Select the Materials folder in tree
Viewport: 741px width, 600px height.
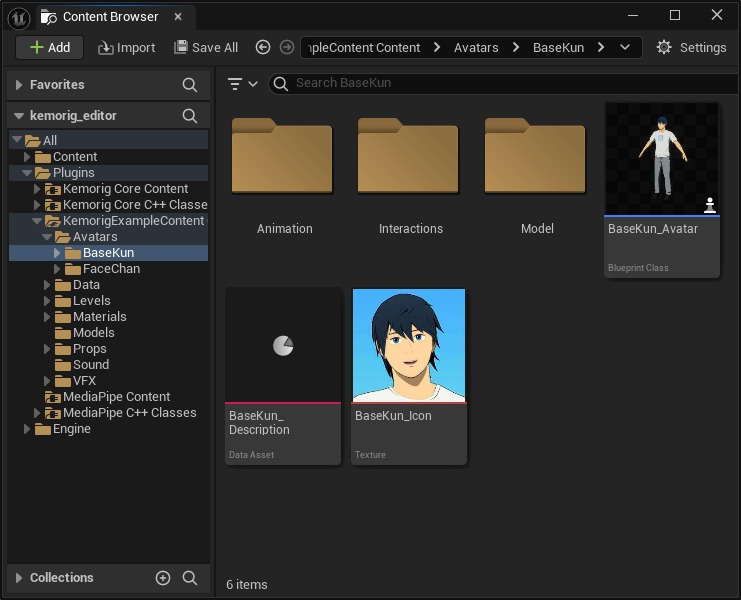click(99, 317)
